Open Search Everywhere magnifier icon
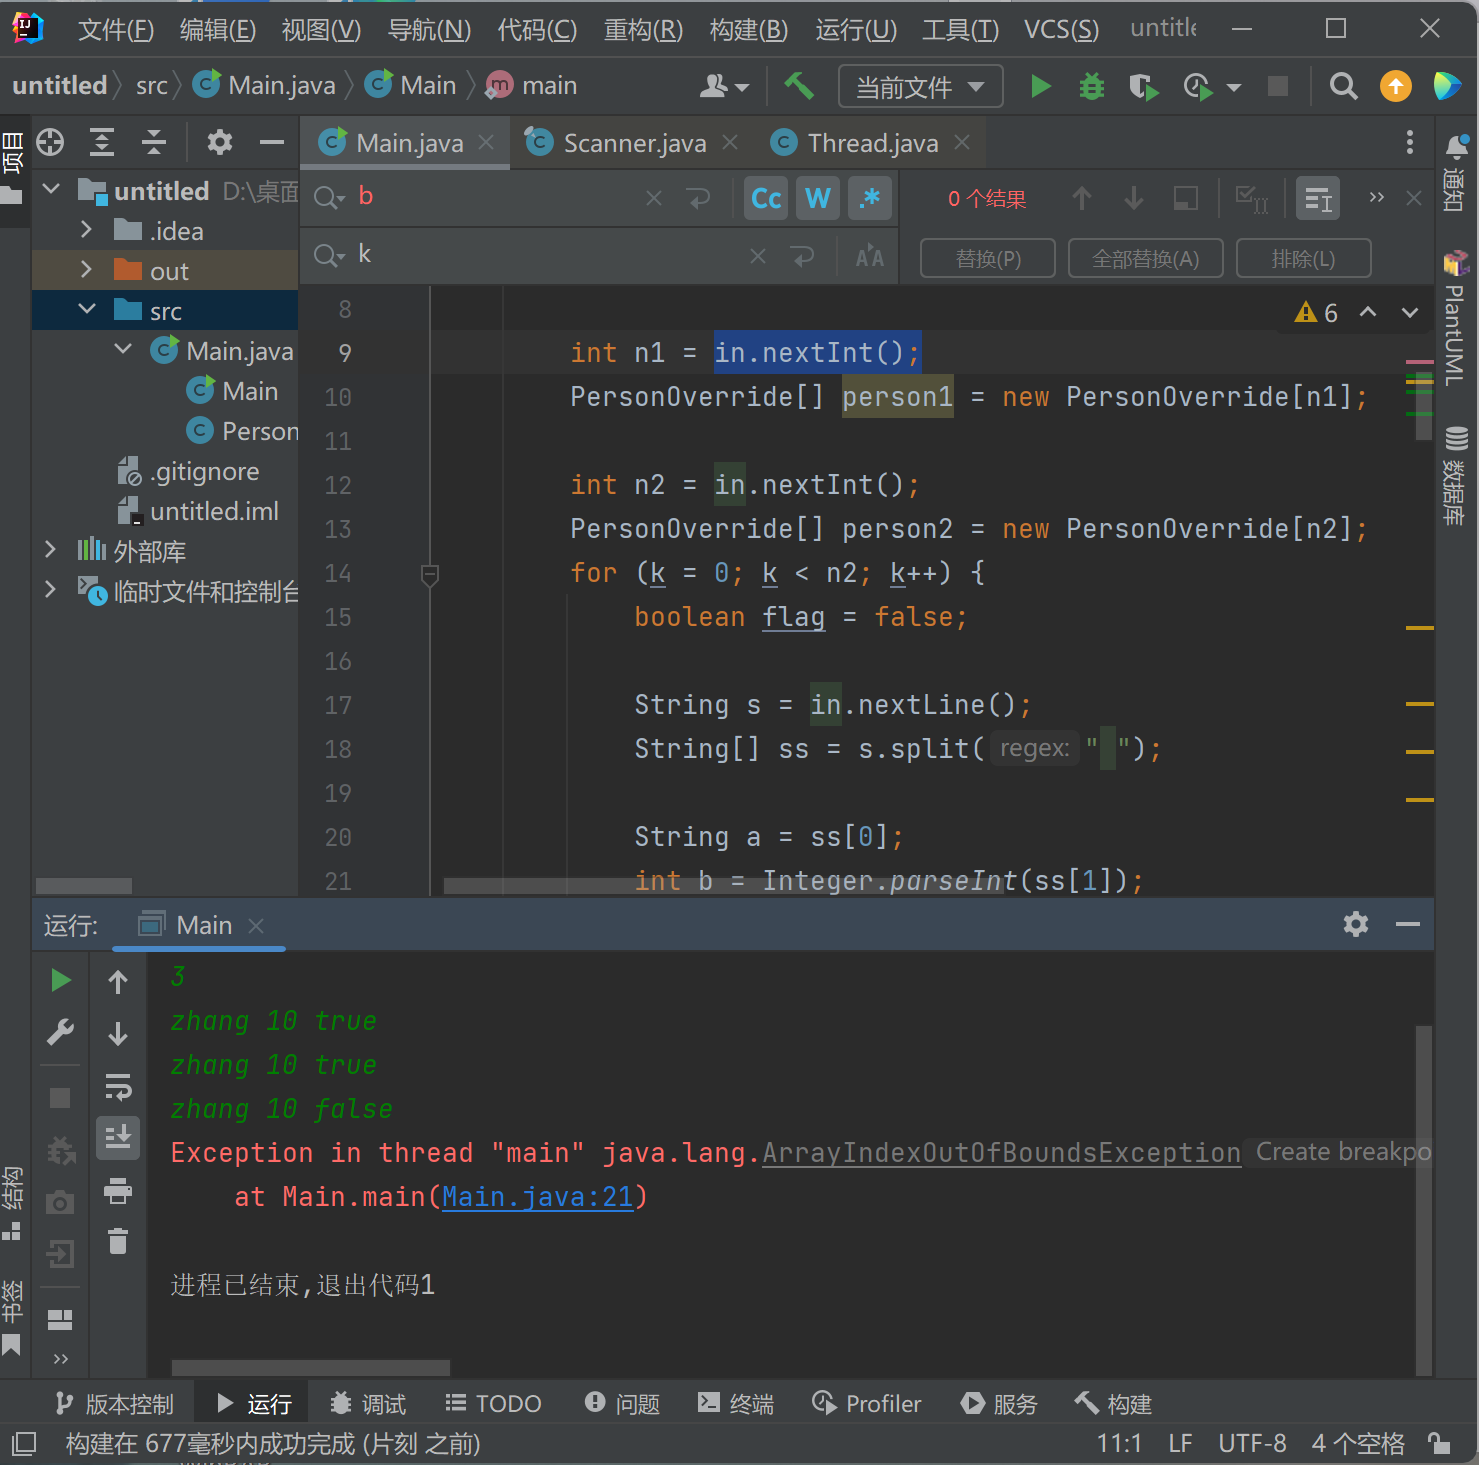The height and width of the screenshot is (1465, 1479). click(x=1343, y=87)
